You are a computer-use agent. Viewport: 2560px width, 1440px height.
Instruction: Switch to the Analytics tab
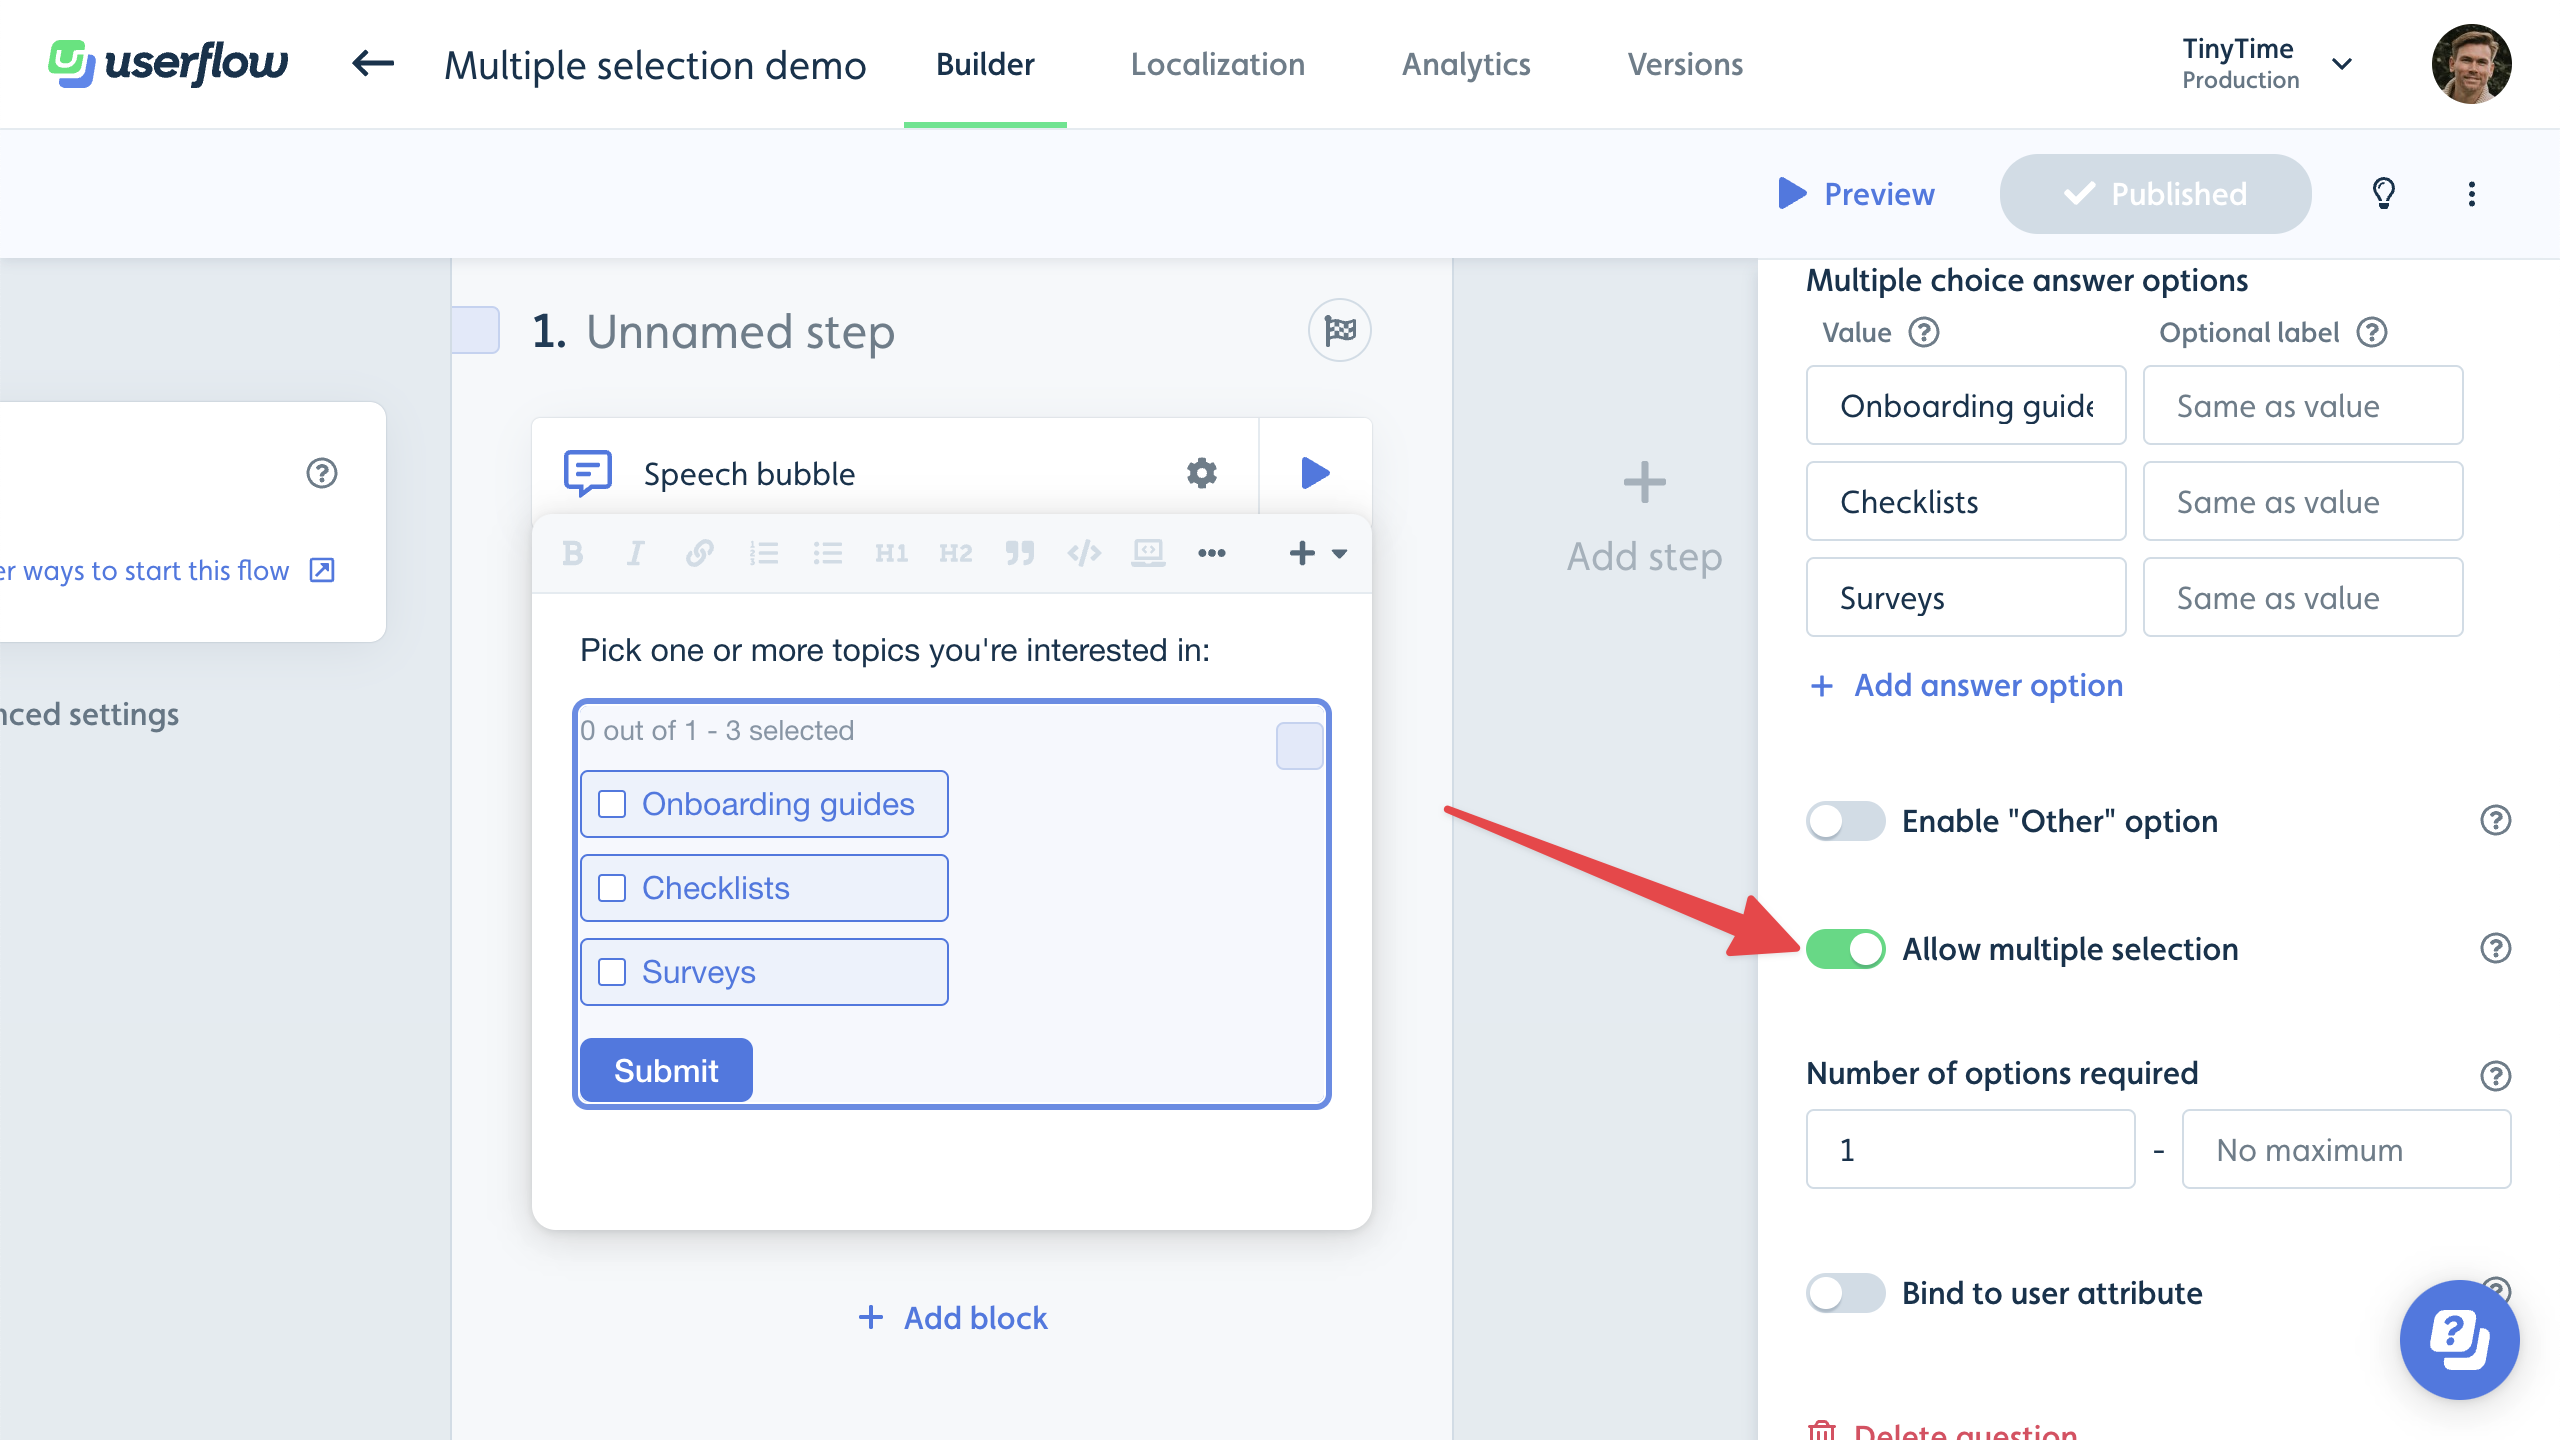[x=1466, y=65]
